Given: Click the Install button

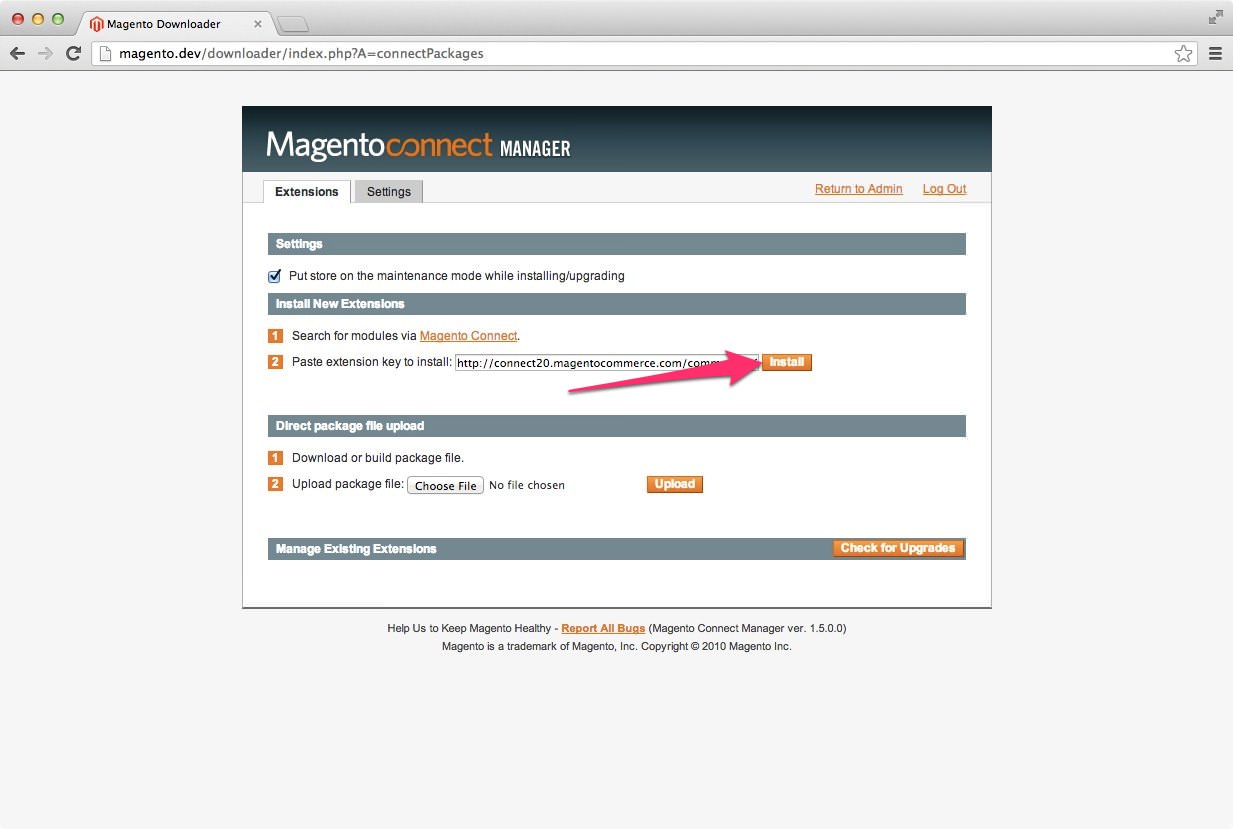Looking at the screenshot, I should coord(786,362).
